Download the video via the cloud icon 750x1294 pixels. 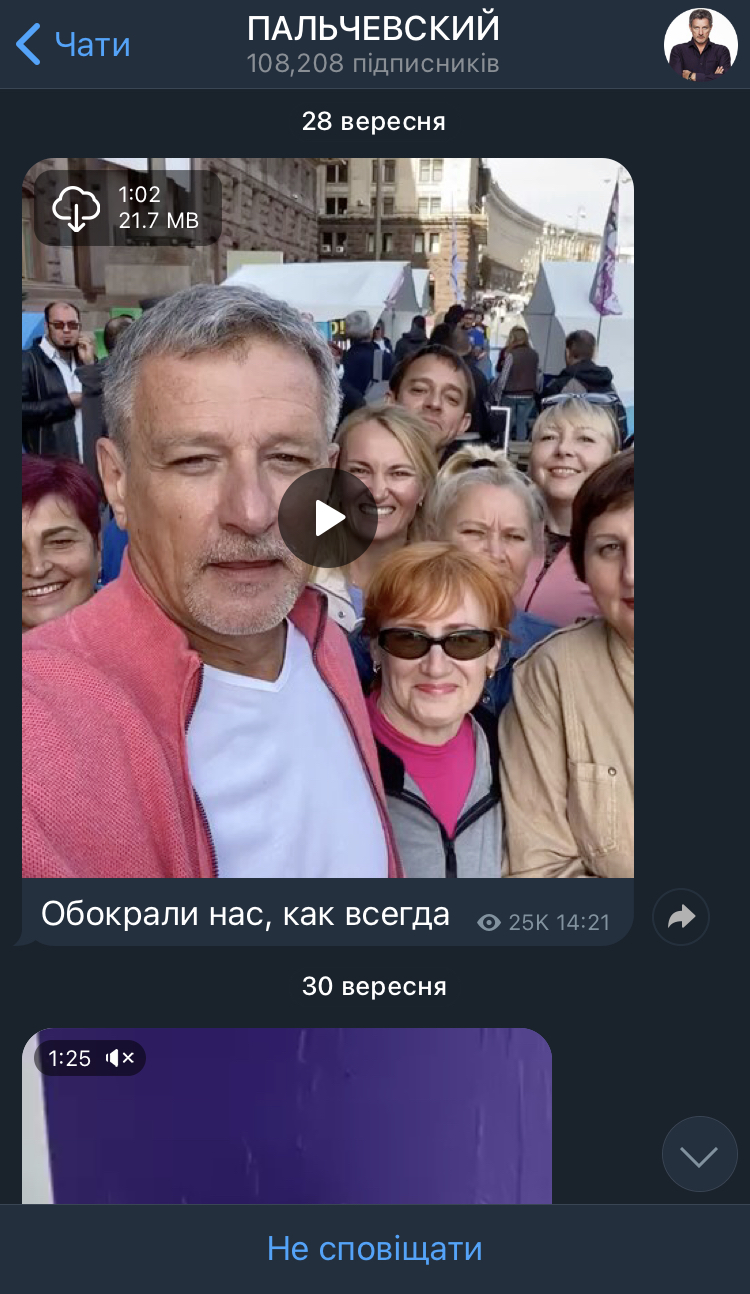point(77,208)
